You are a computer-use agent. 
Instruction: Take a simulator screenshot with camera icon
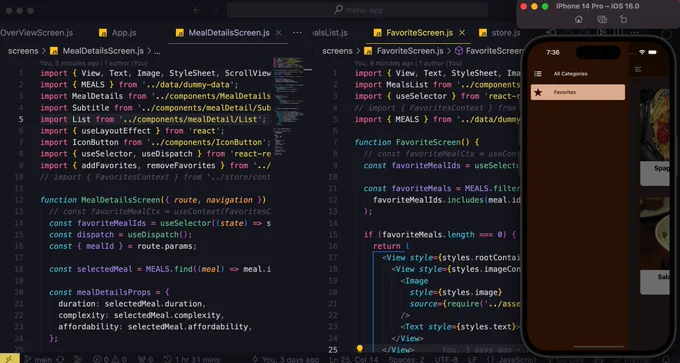(x=602, y=20)
